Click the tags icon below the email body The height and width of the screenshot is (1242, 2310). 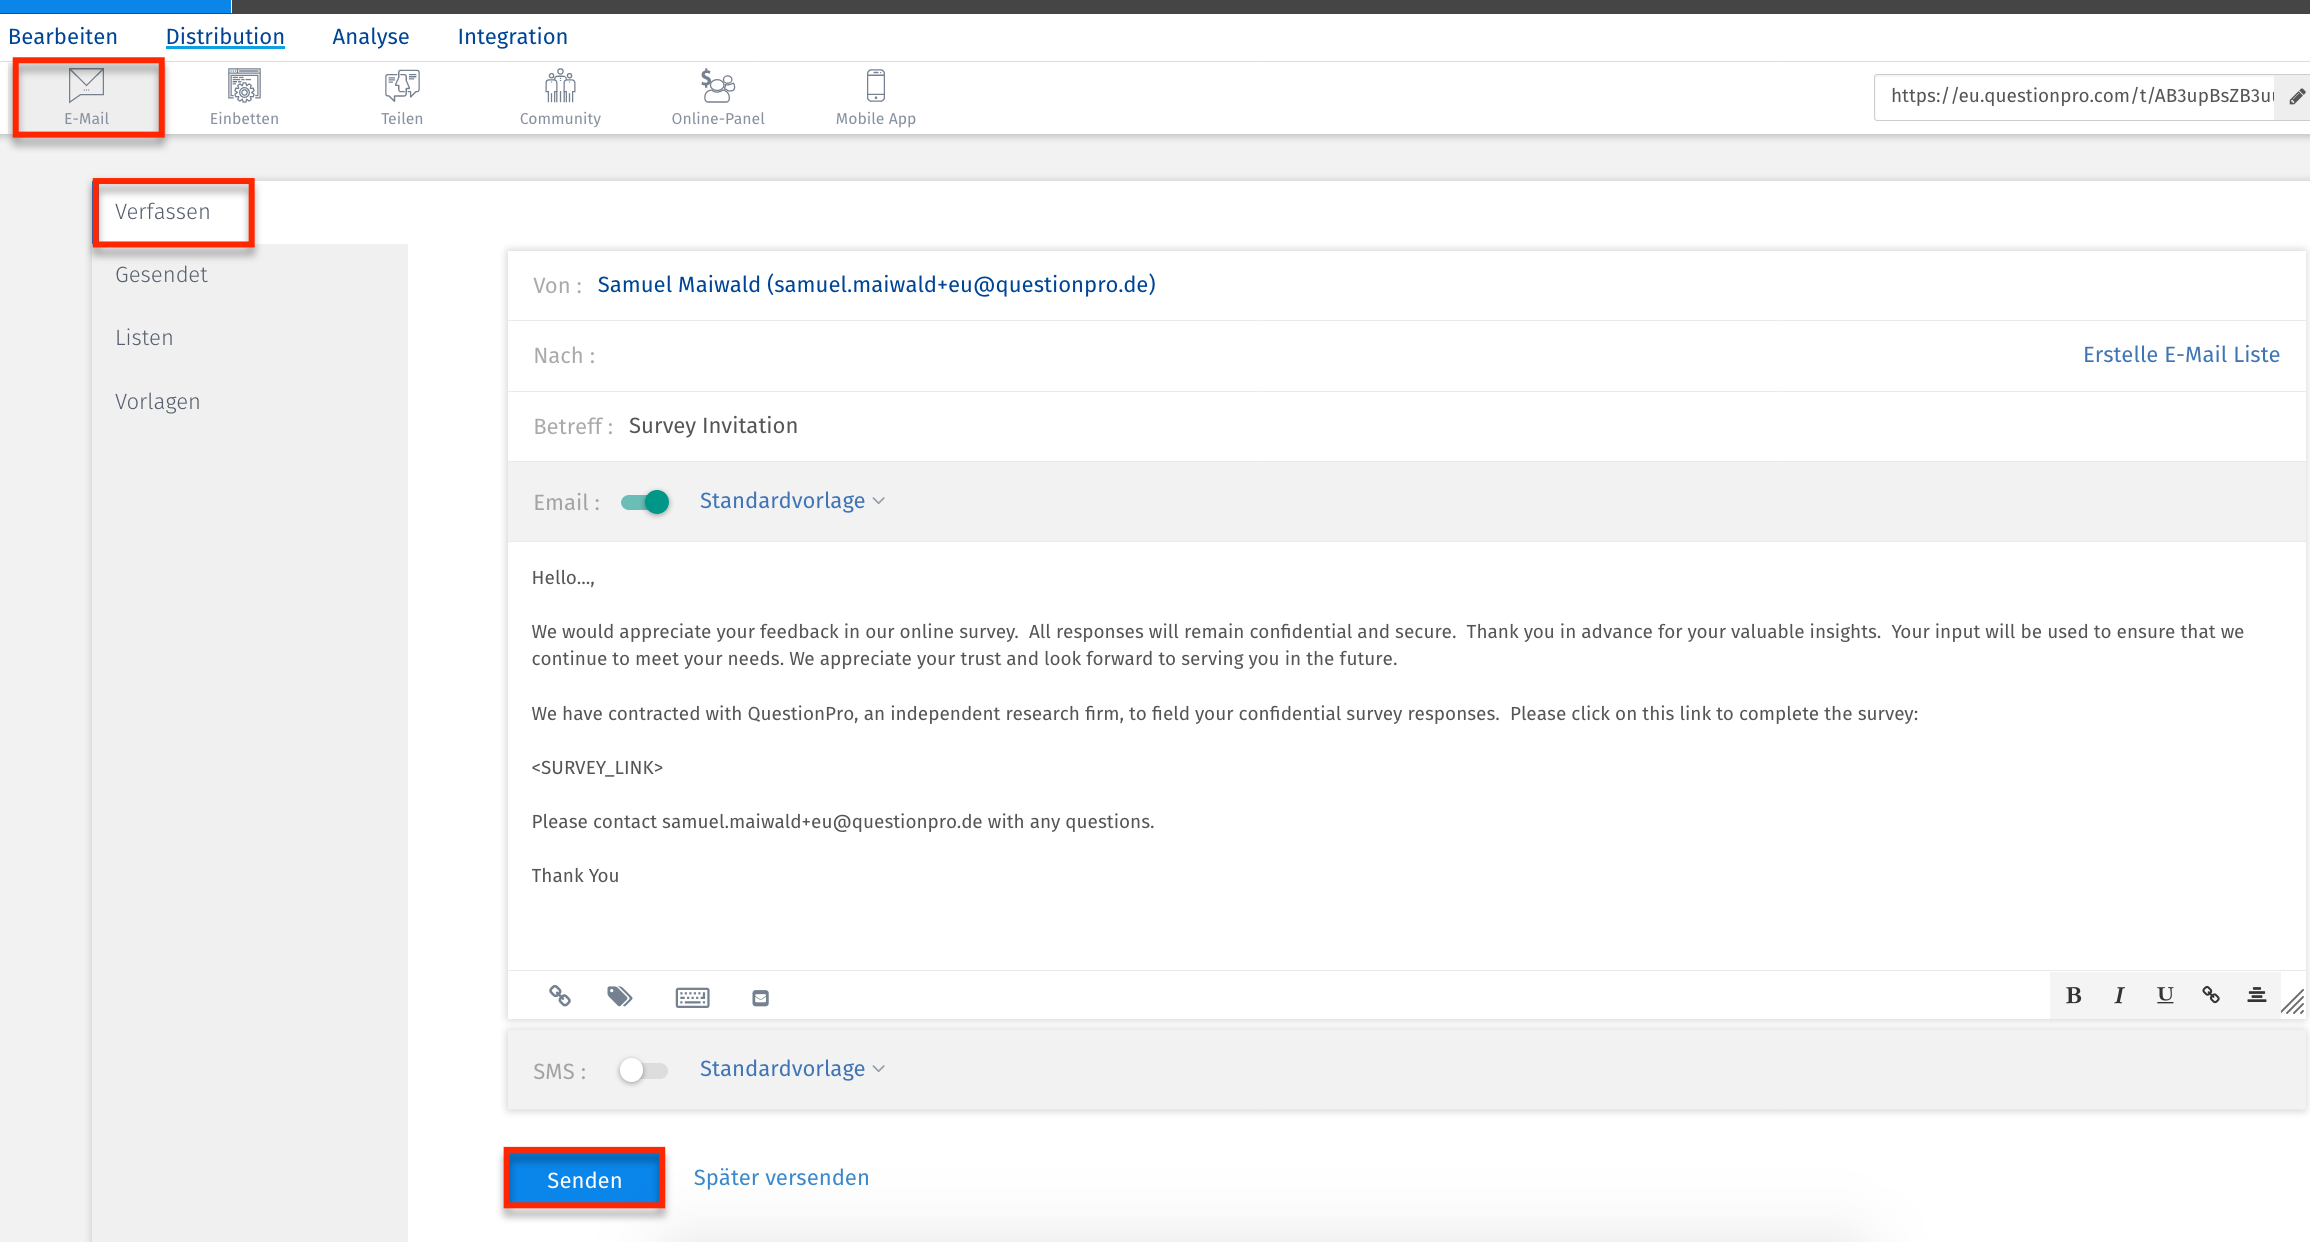620,996
